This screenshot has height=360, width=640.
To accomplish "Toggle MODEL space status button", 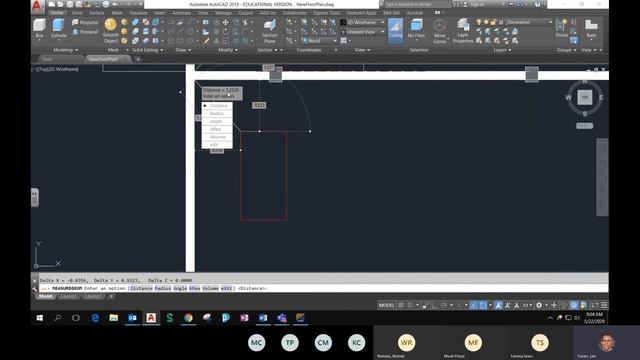I will [x=386, y=305].
